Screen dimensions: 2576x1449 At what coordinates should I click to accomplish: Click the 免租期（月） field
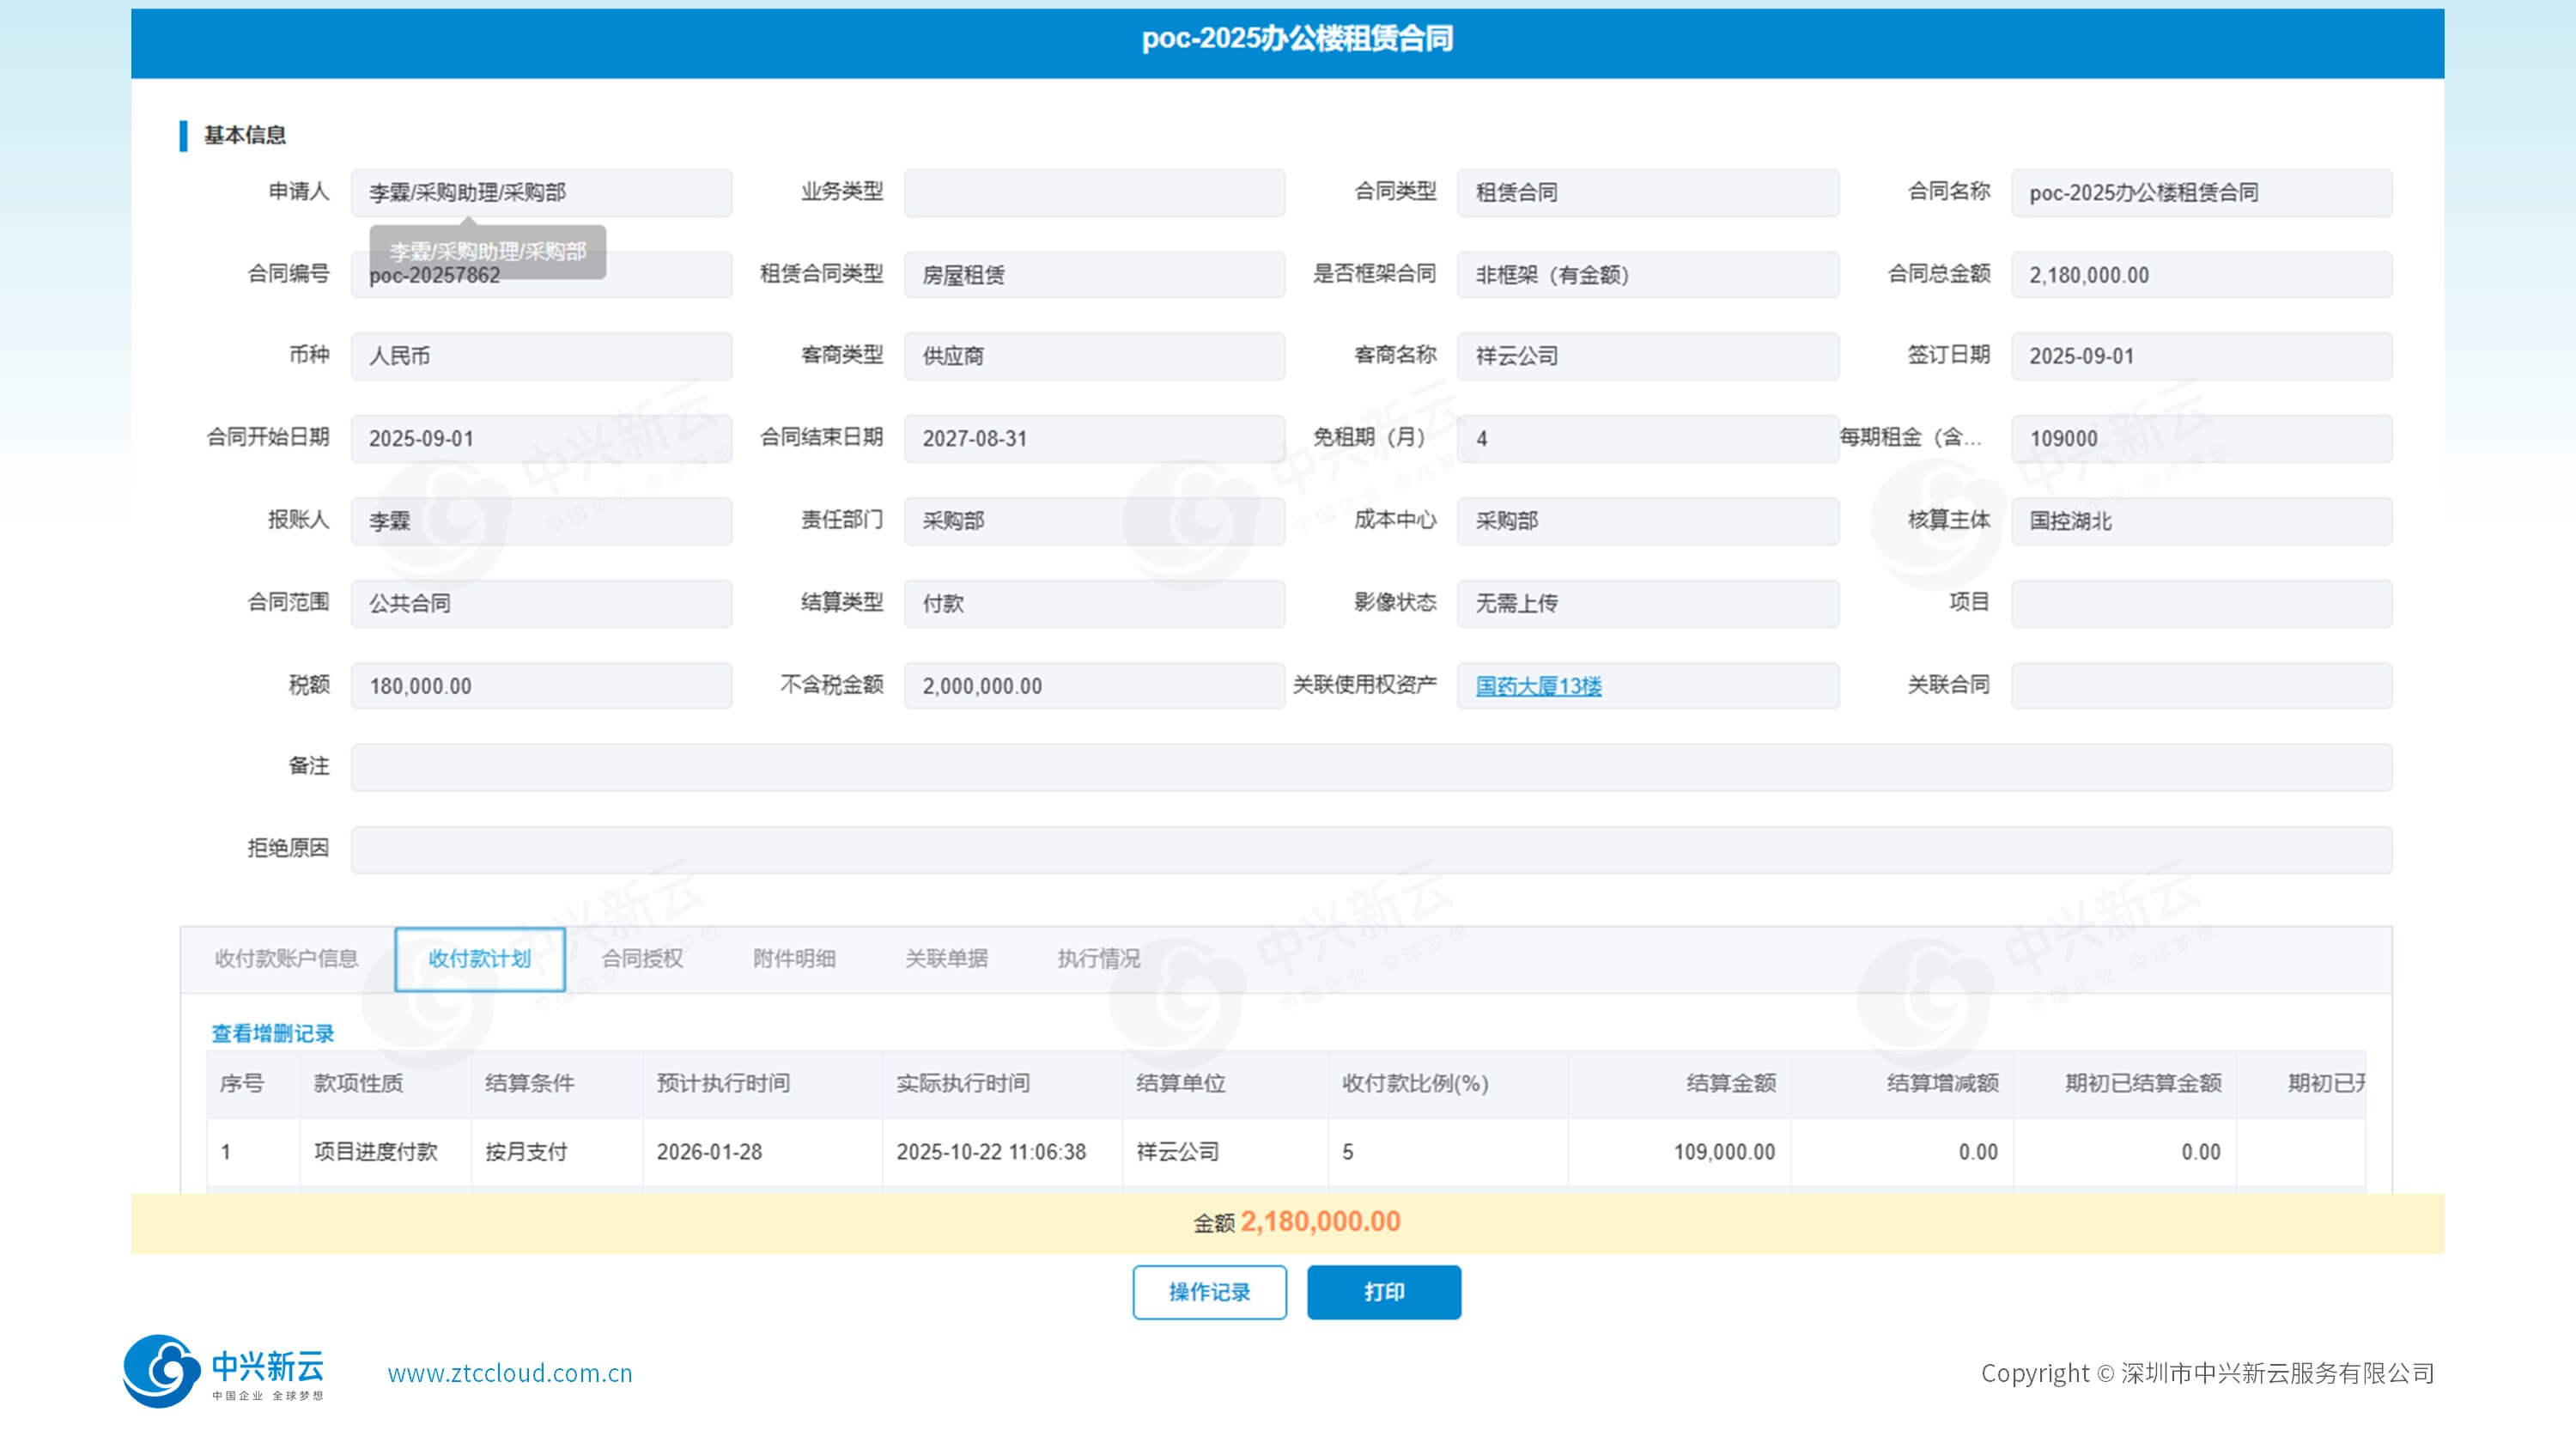tap(1647, 438)
